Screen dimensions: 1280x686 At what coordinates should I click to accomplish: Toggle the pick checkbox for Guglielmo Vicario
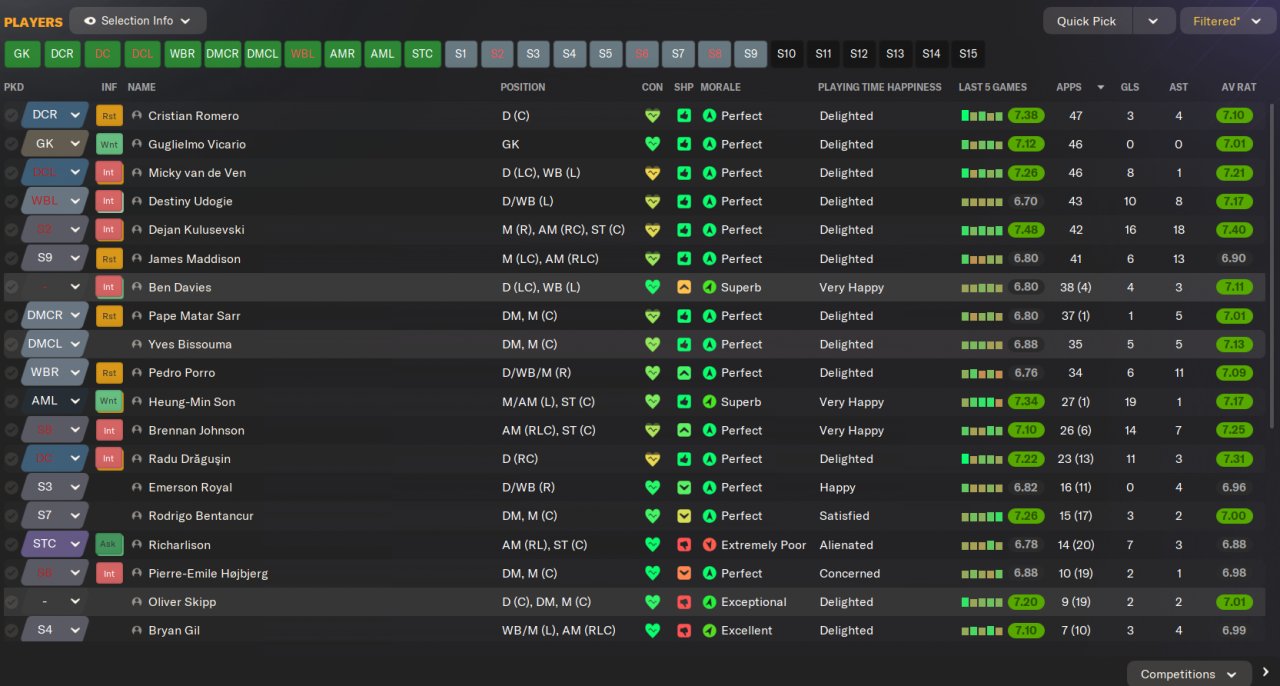pyautogui.click(x=11, y=144)
